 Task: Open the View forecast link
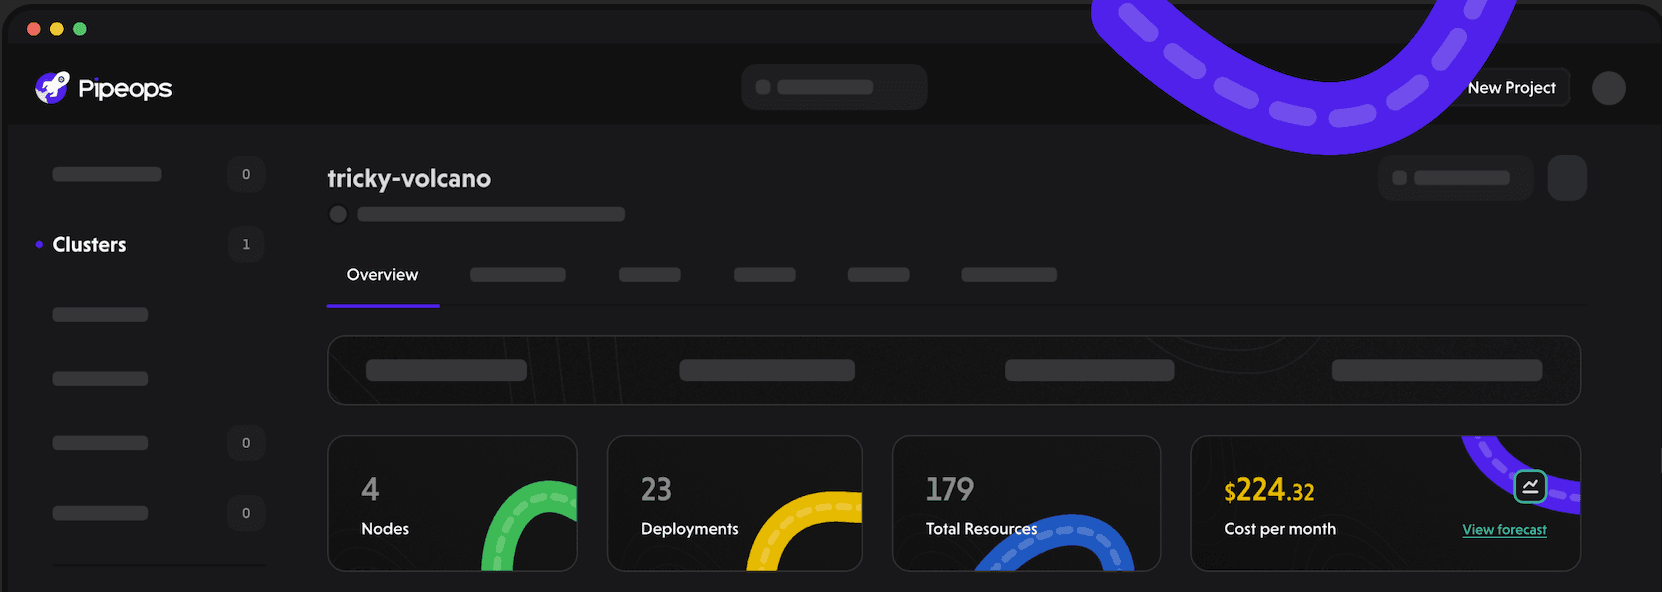1504,530
